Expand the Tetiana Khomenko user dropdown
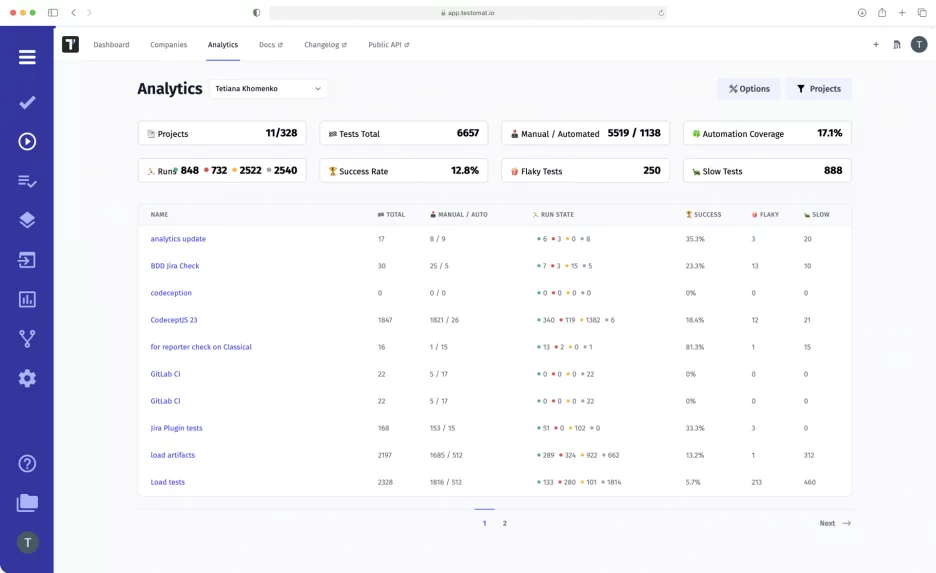Viewport: 936px width, 573px height. click(269, 89)
